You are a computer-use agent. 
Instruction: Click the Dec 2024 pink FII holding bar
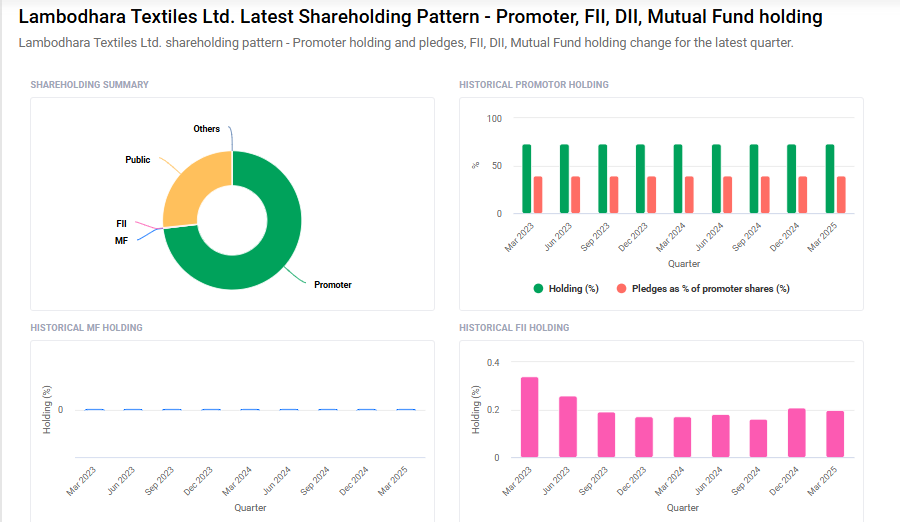point(797,433)
